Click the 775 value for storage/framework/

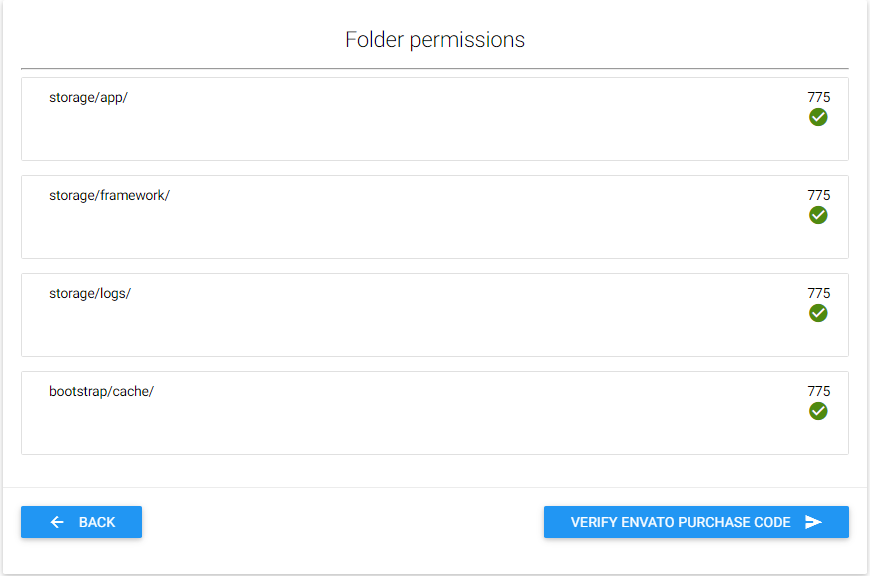pos(819,195)
